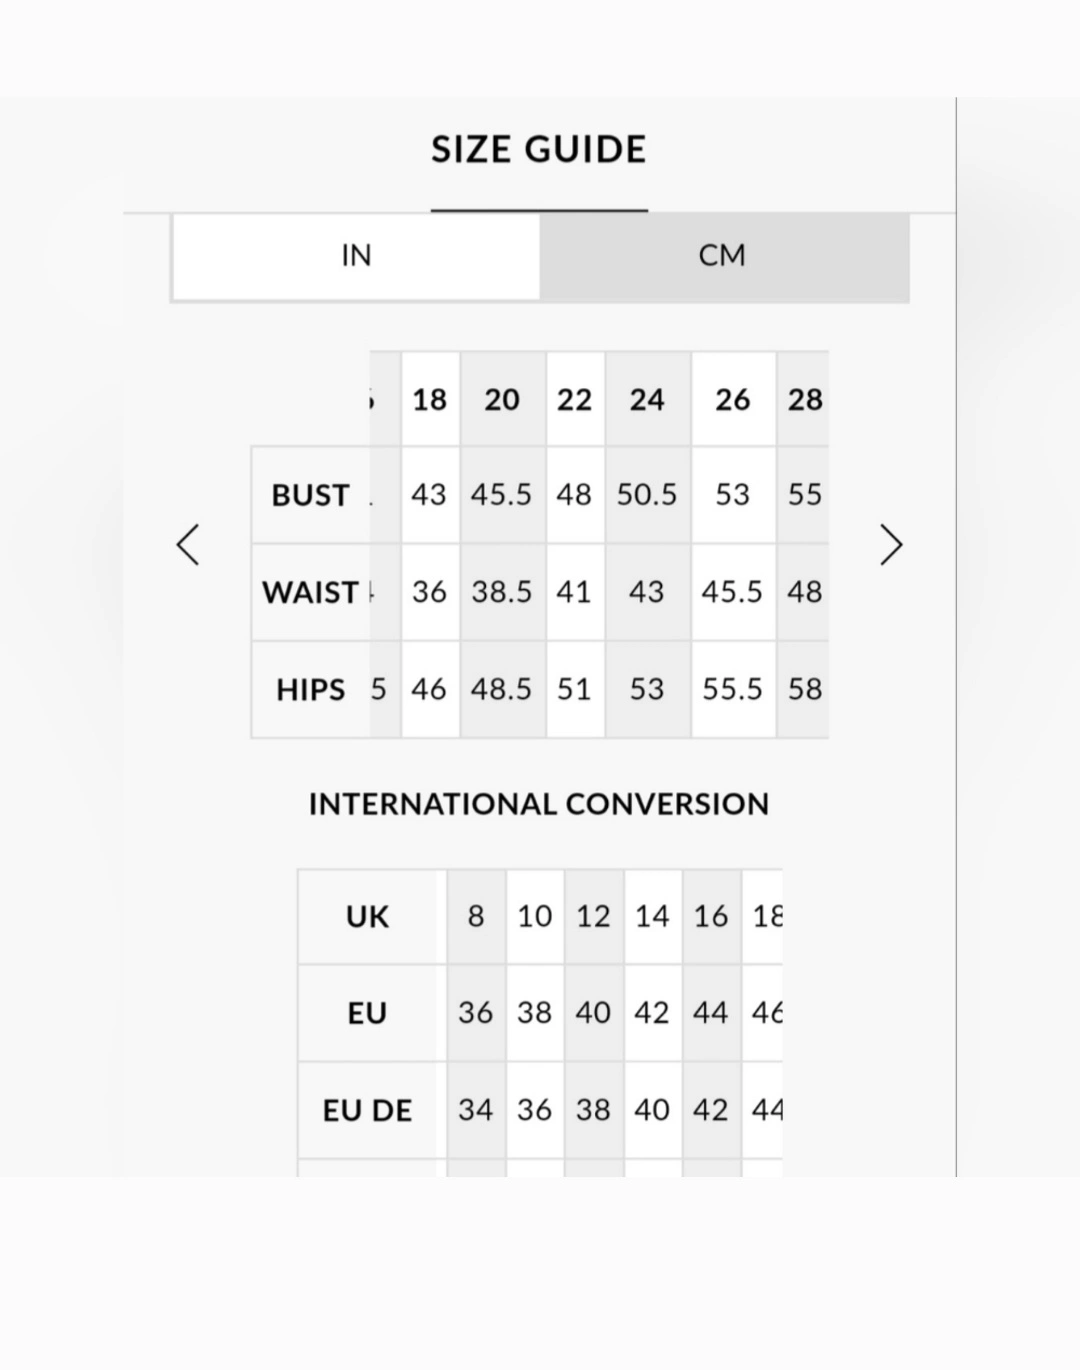Select size 18 column header
1080x1370 pixels.
click(430, 400)
